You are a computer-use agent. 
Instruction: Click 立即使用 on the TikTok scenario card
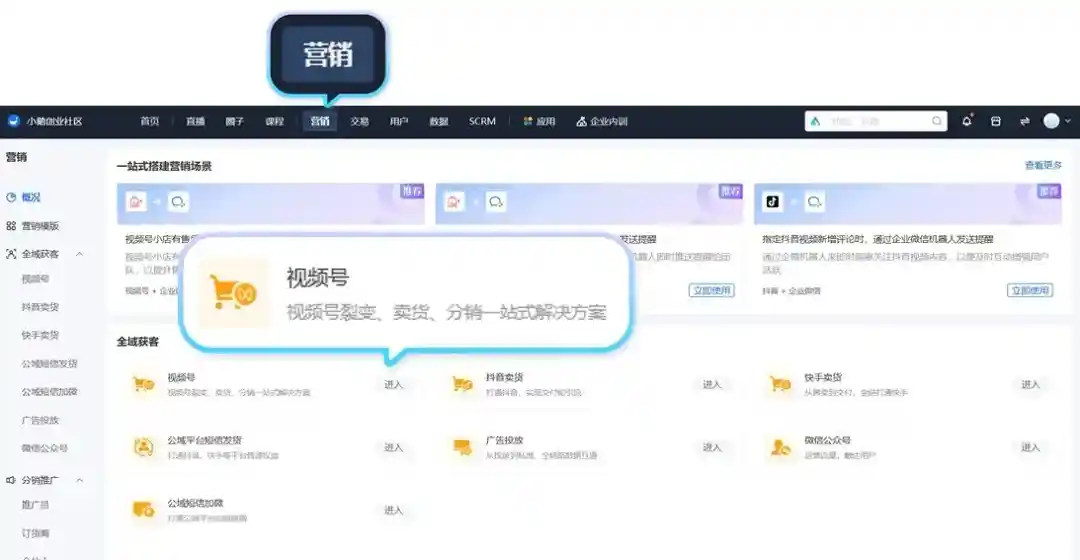[1030, 290]
